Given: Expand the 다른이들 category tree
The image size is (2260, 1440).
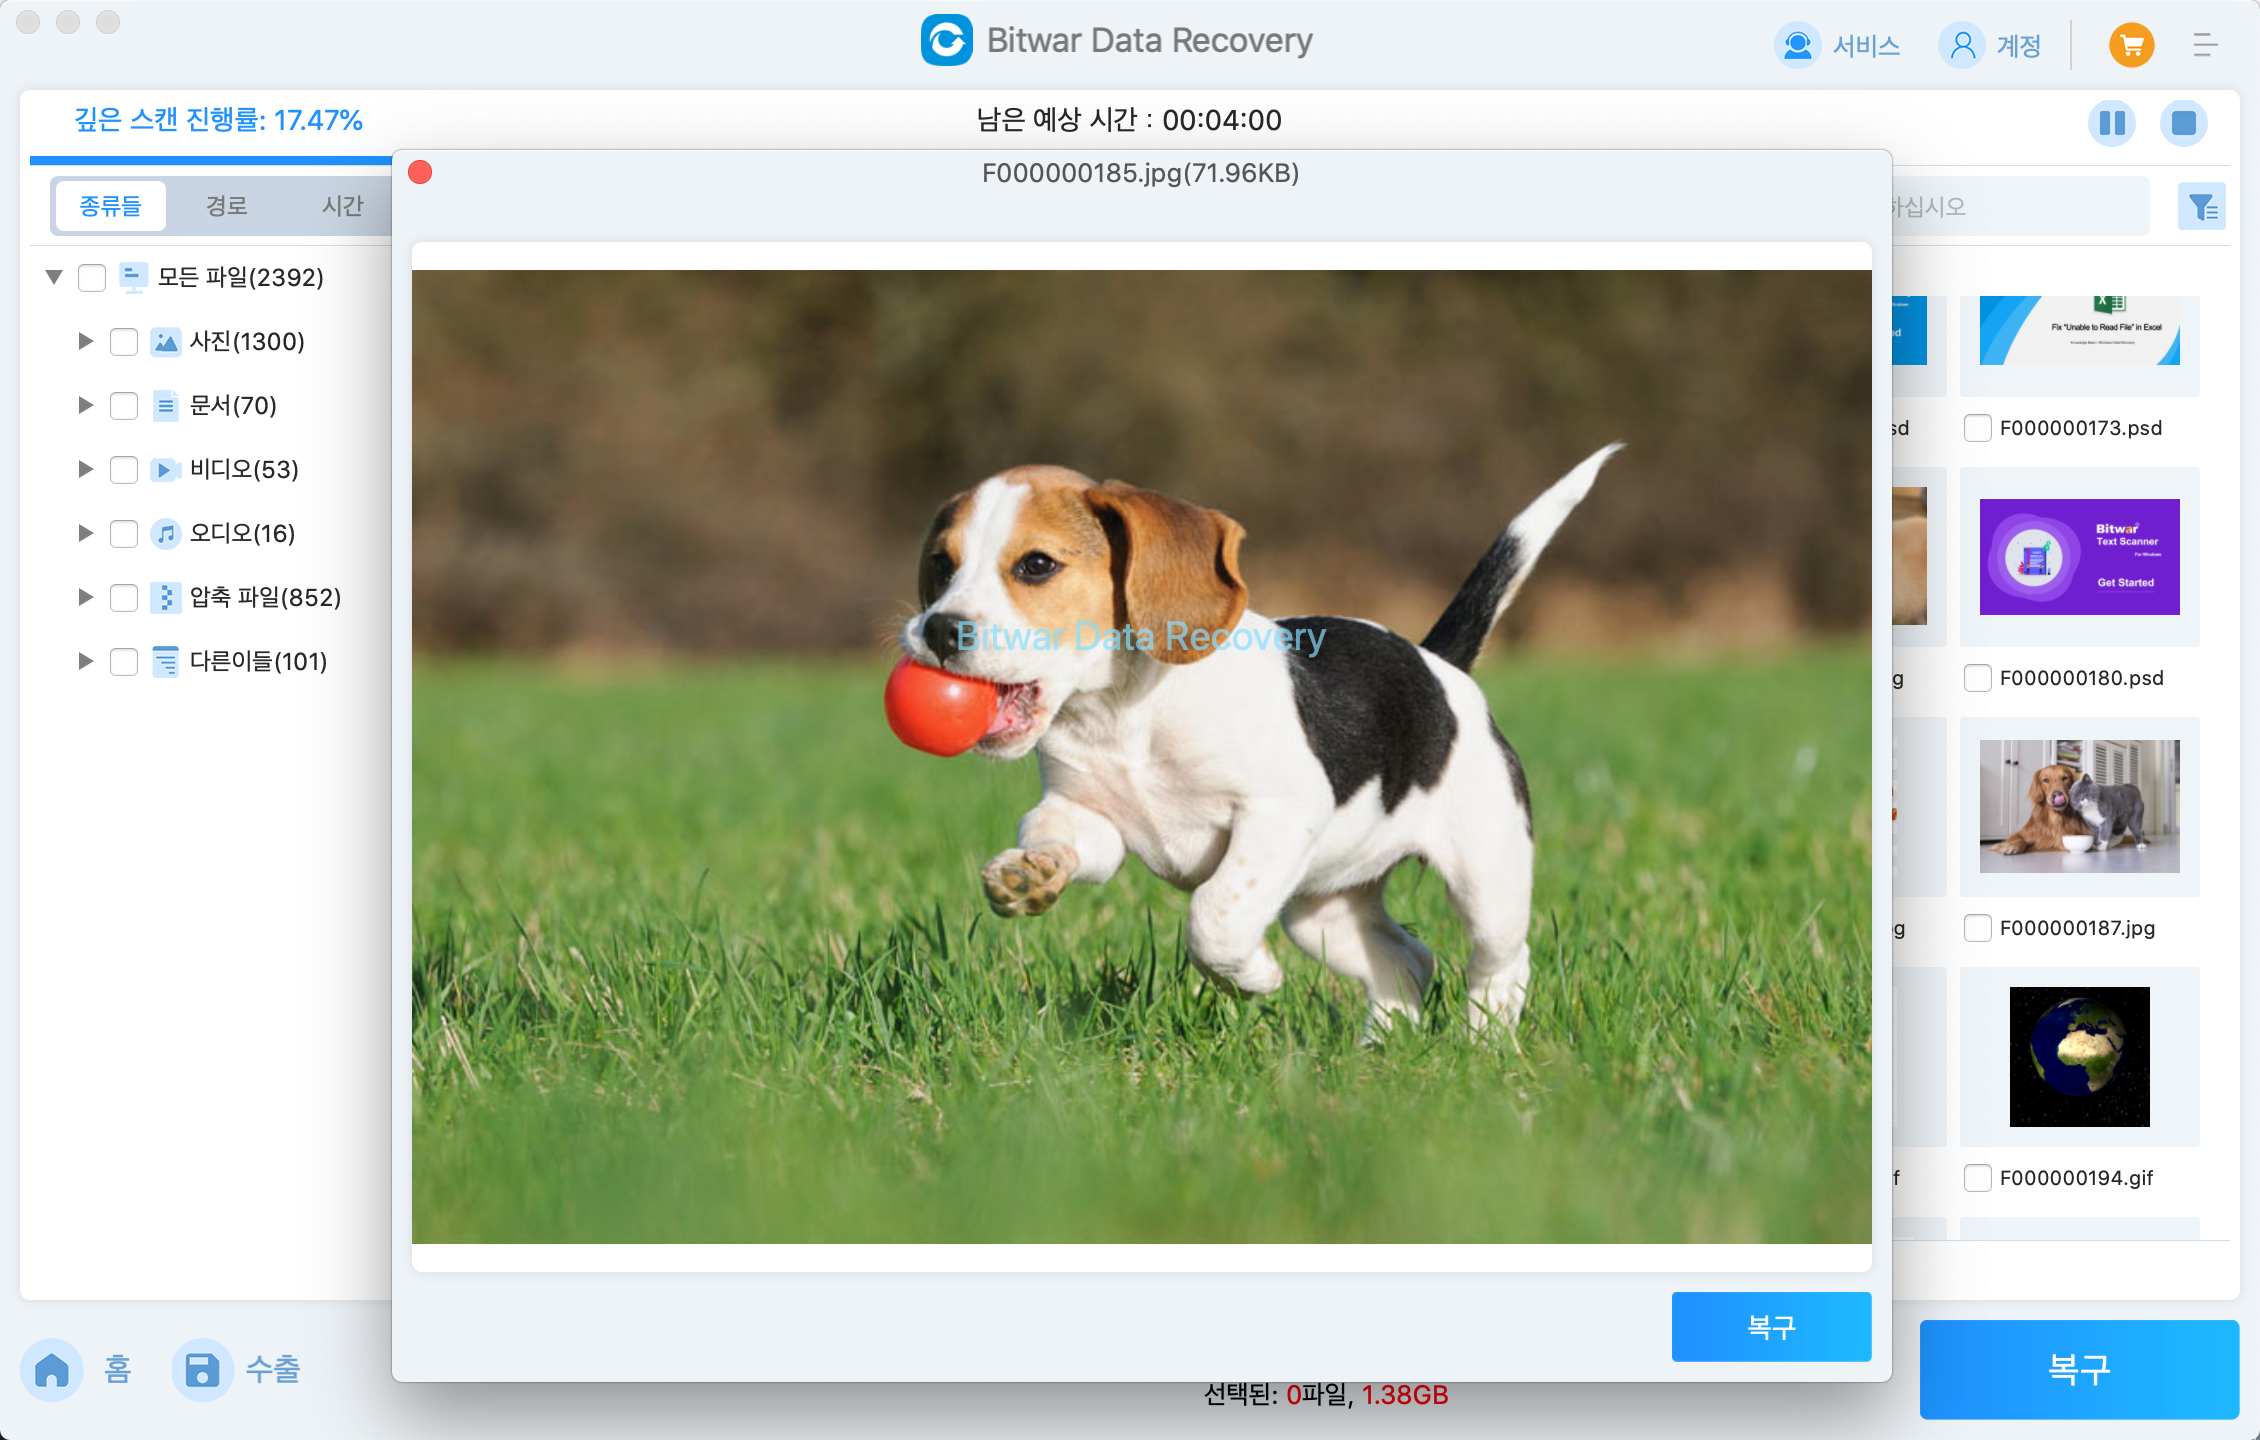Looking at the screenshot, I should [82, 661].
